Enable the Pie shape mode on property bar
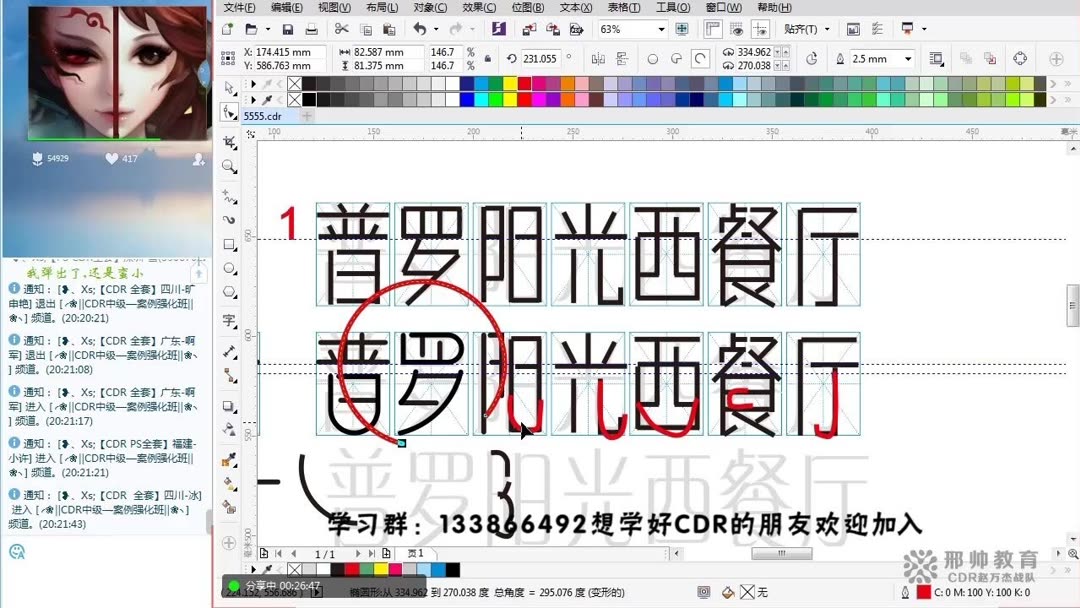 point(676,58)
